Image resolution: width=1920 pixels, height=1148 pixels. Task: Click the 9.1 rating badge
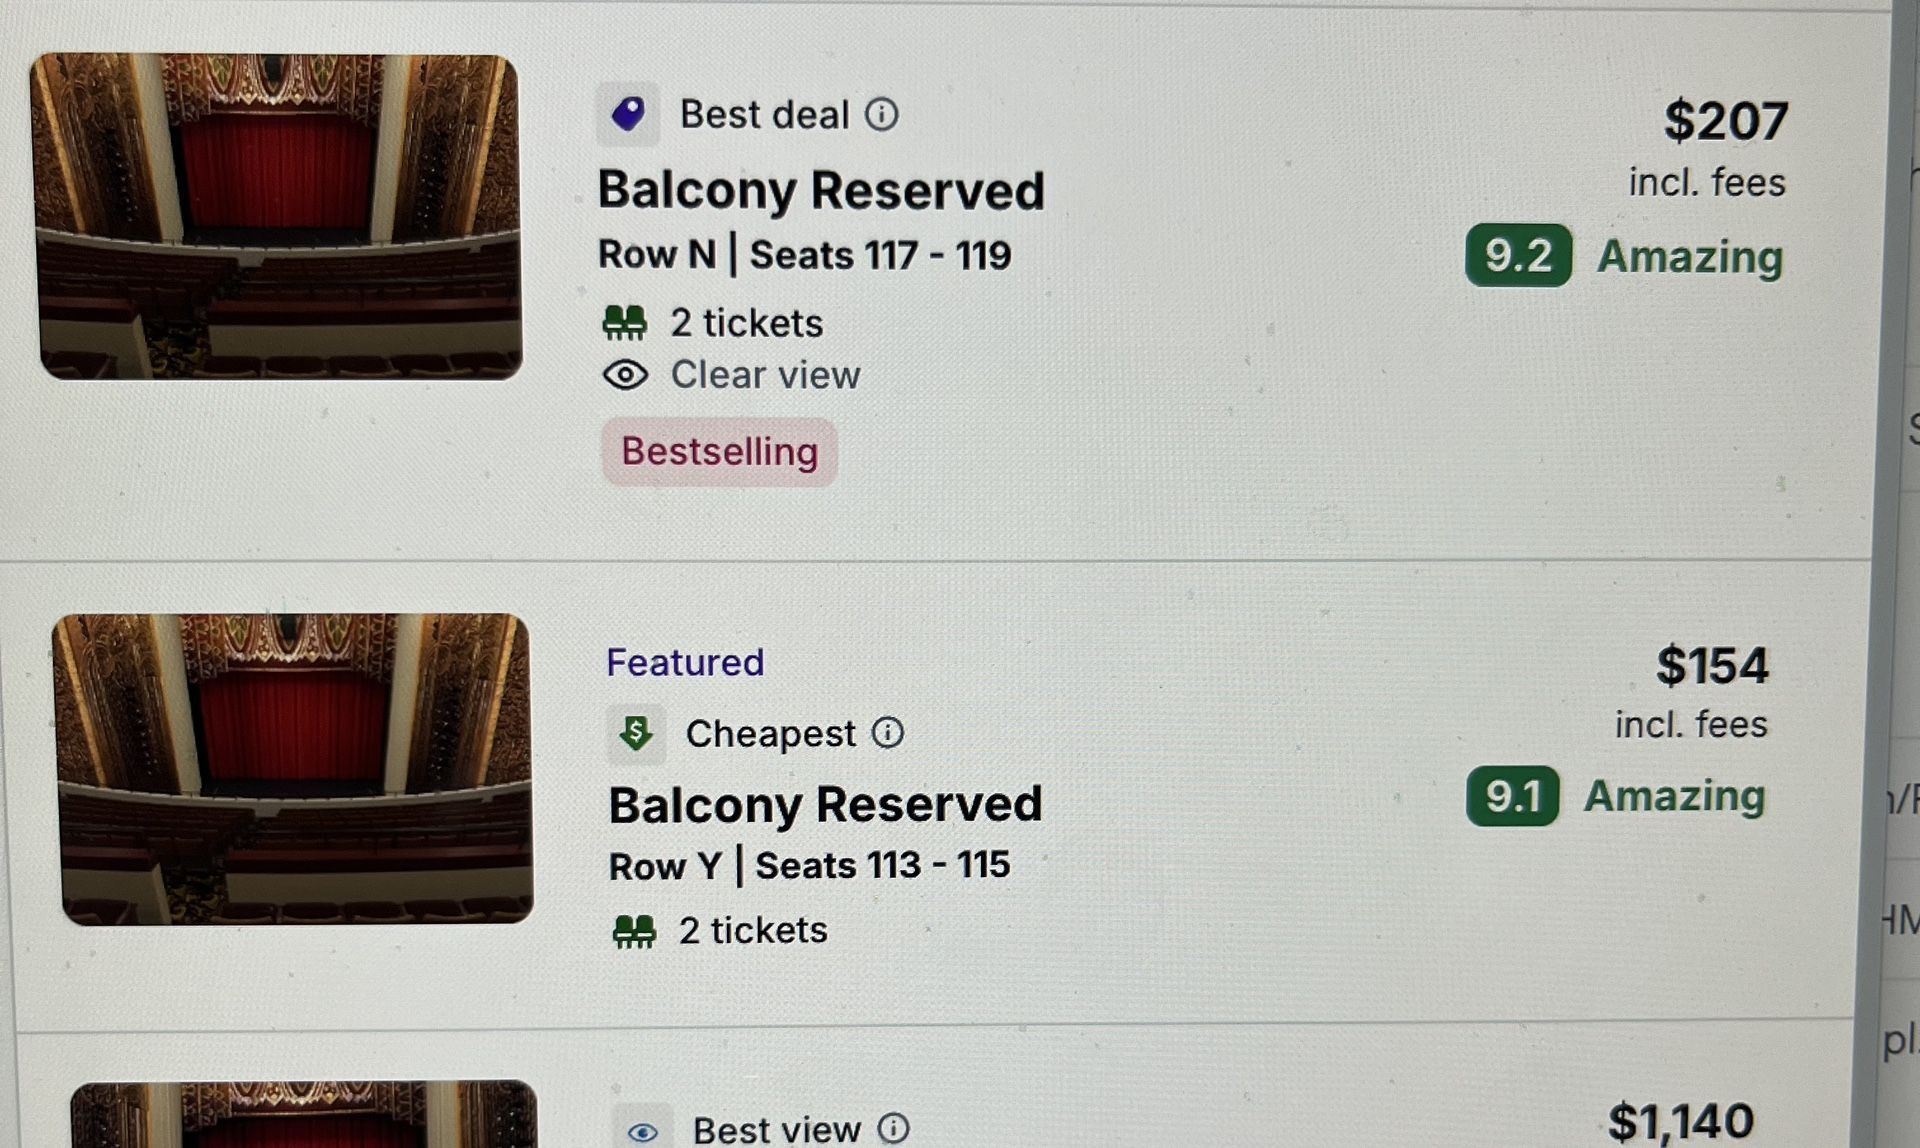[x=1512, y=797]
